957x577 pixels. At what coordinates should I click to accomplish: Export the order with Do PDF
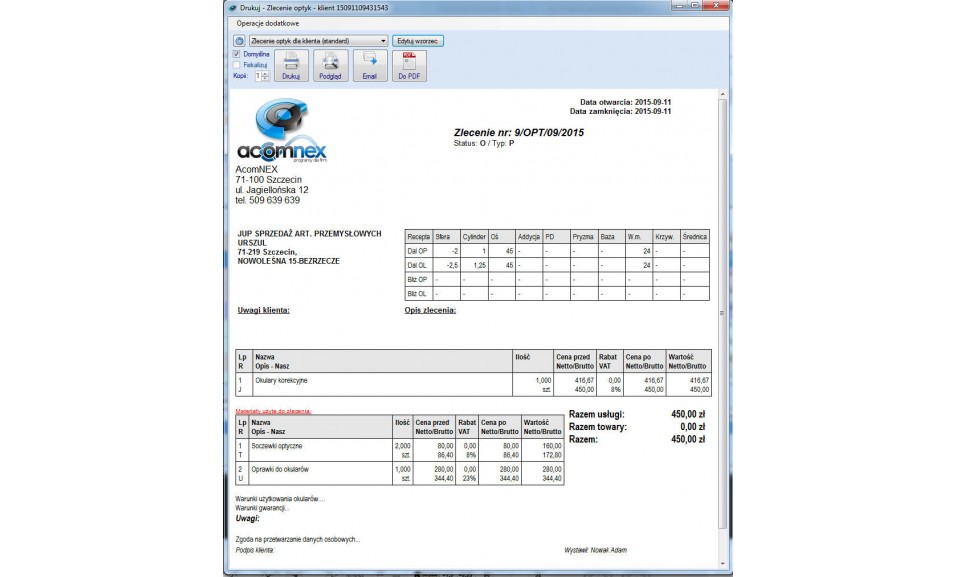point(408,66)
